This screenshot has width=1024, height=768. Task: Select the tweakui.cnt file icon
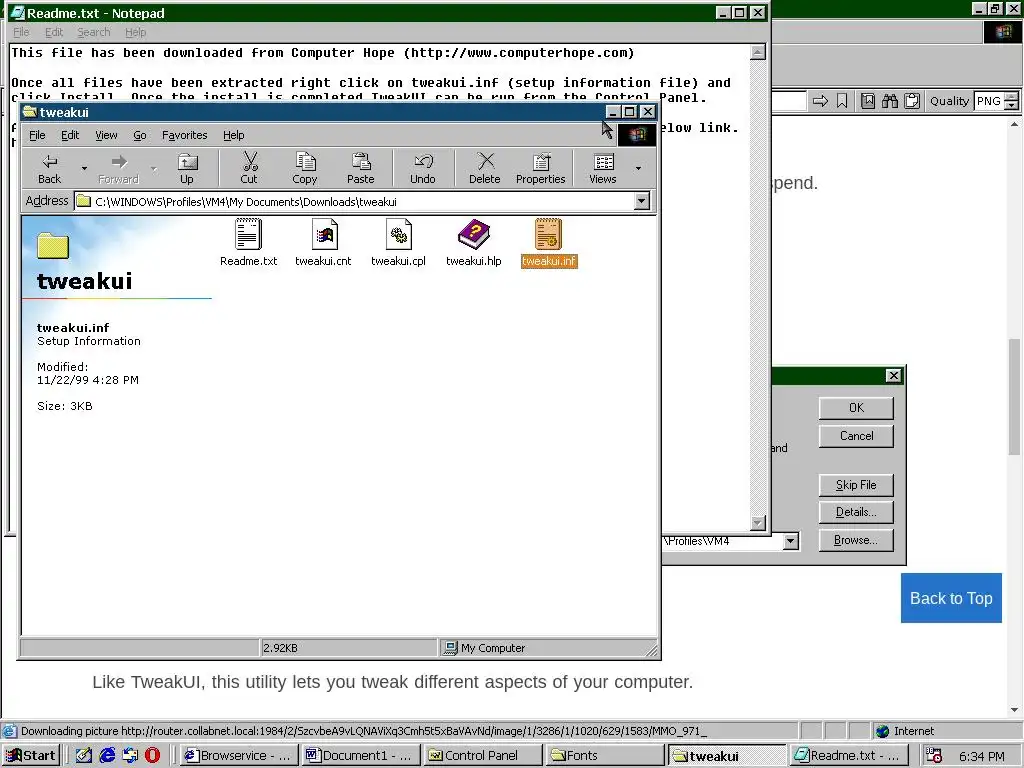click(323, 242)
